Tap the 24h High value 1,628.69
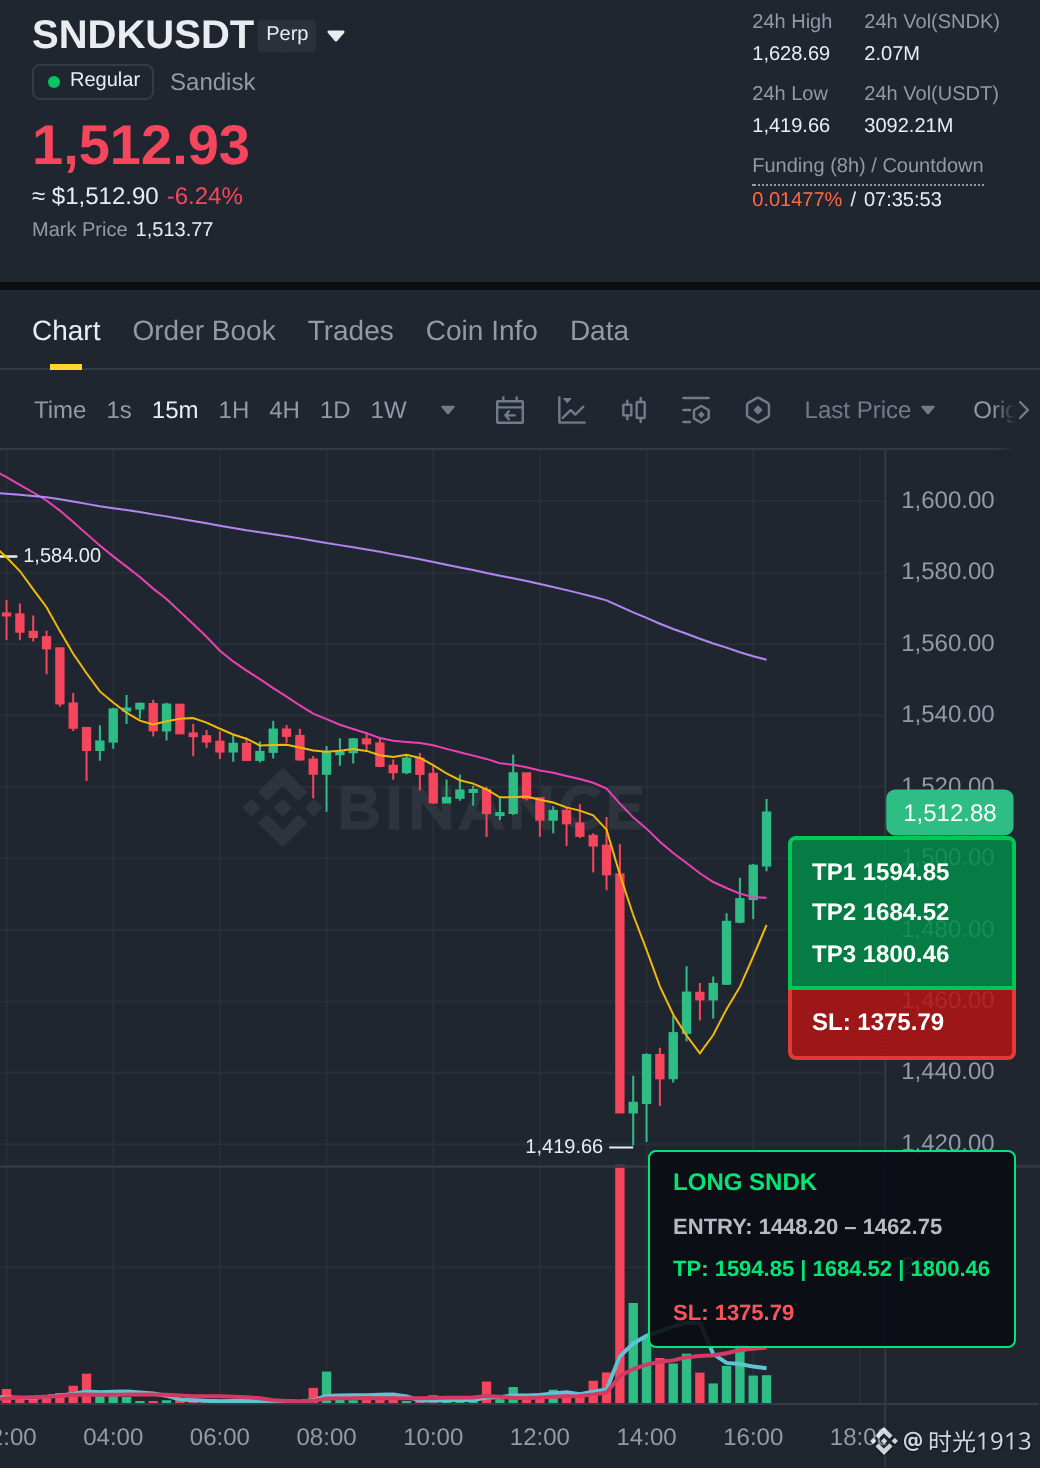Screen dimensions: 1040x1468 click(791, 53)
